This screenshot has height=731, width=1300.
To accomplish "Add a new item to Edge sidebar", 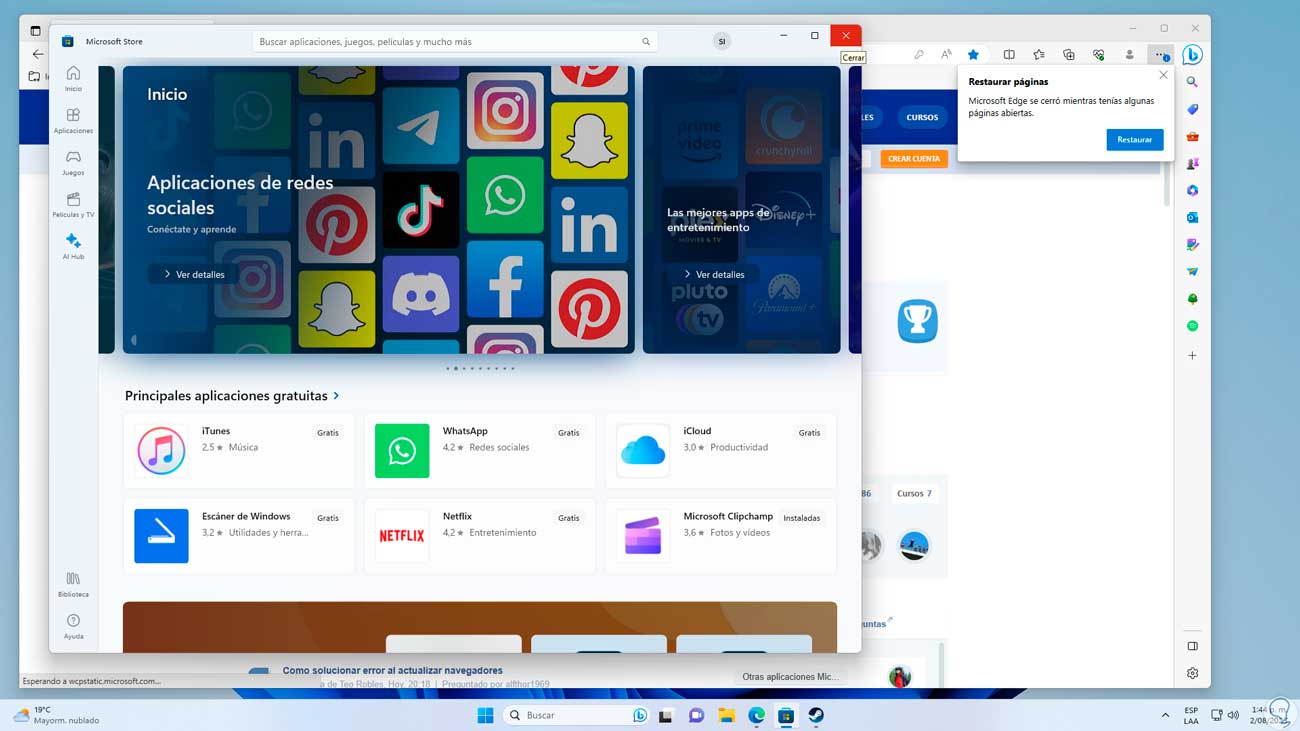I will point(1192,355).
